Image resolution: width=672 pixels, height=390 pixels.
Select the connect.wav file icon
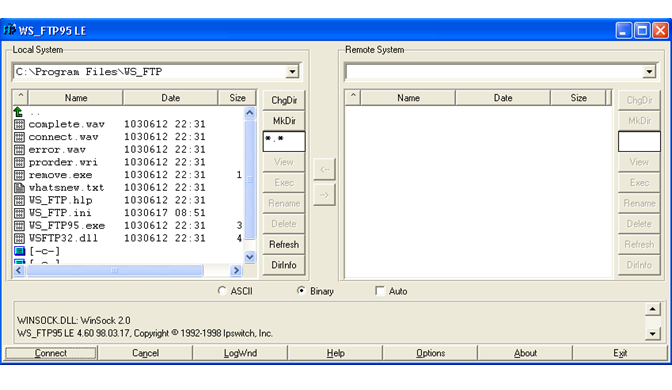[19, 137]
